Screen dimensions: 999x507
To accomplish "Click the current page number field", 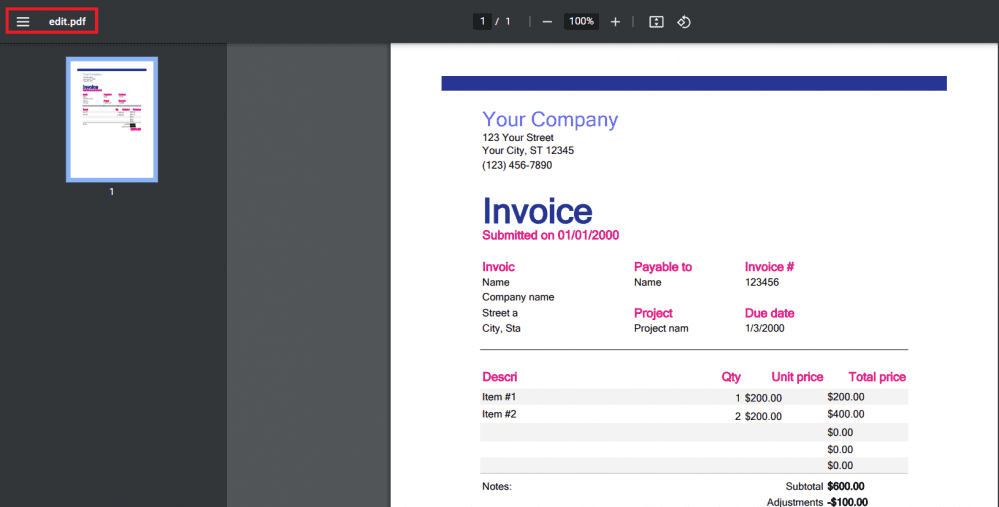I will pos(482,22).
